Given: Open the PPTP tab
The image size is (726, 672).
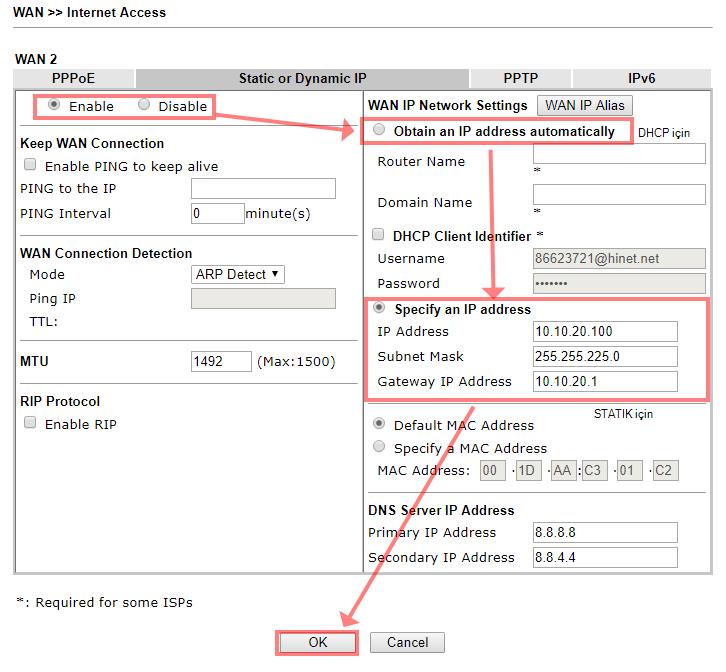Looking at the screenshot, I should click(x=519, y=79).
